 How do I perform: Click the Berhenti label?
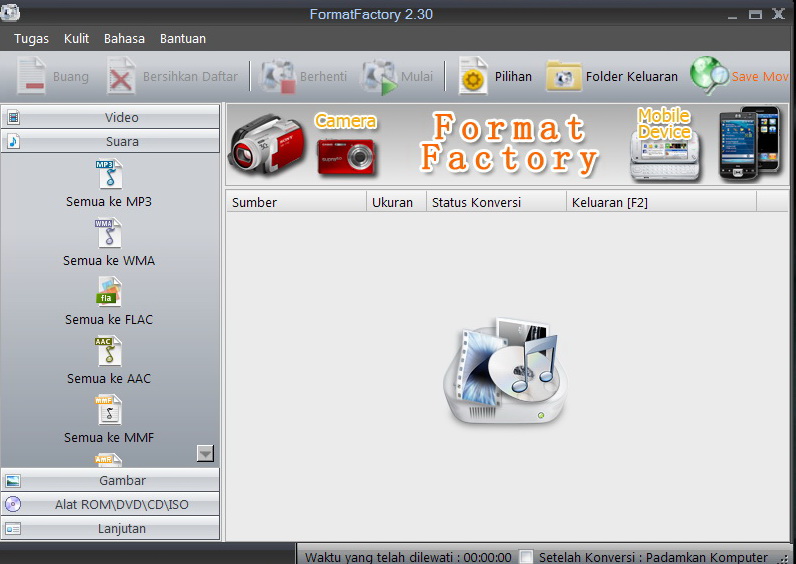pyautogui.click(x=323, y=76)
